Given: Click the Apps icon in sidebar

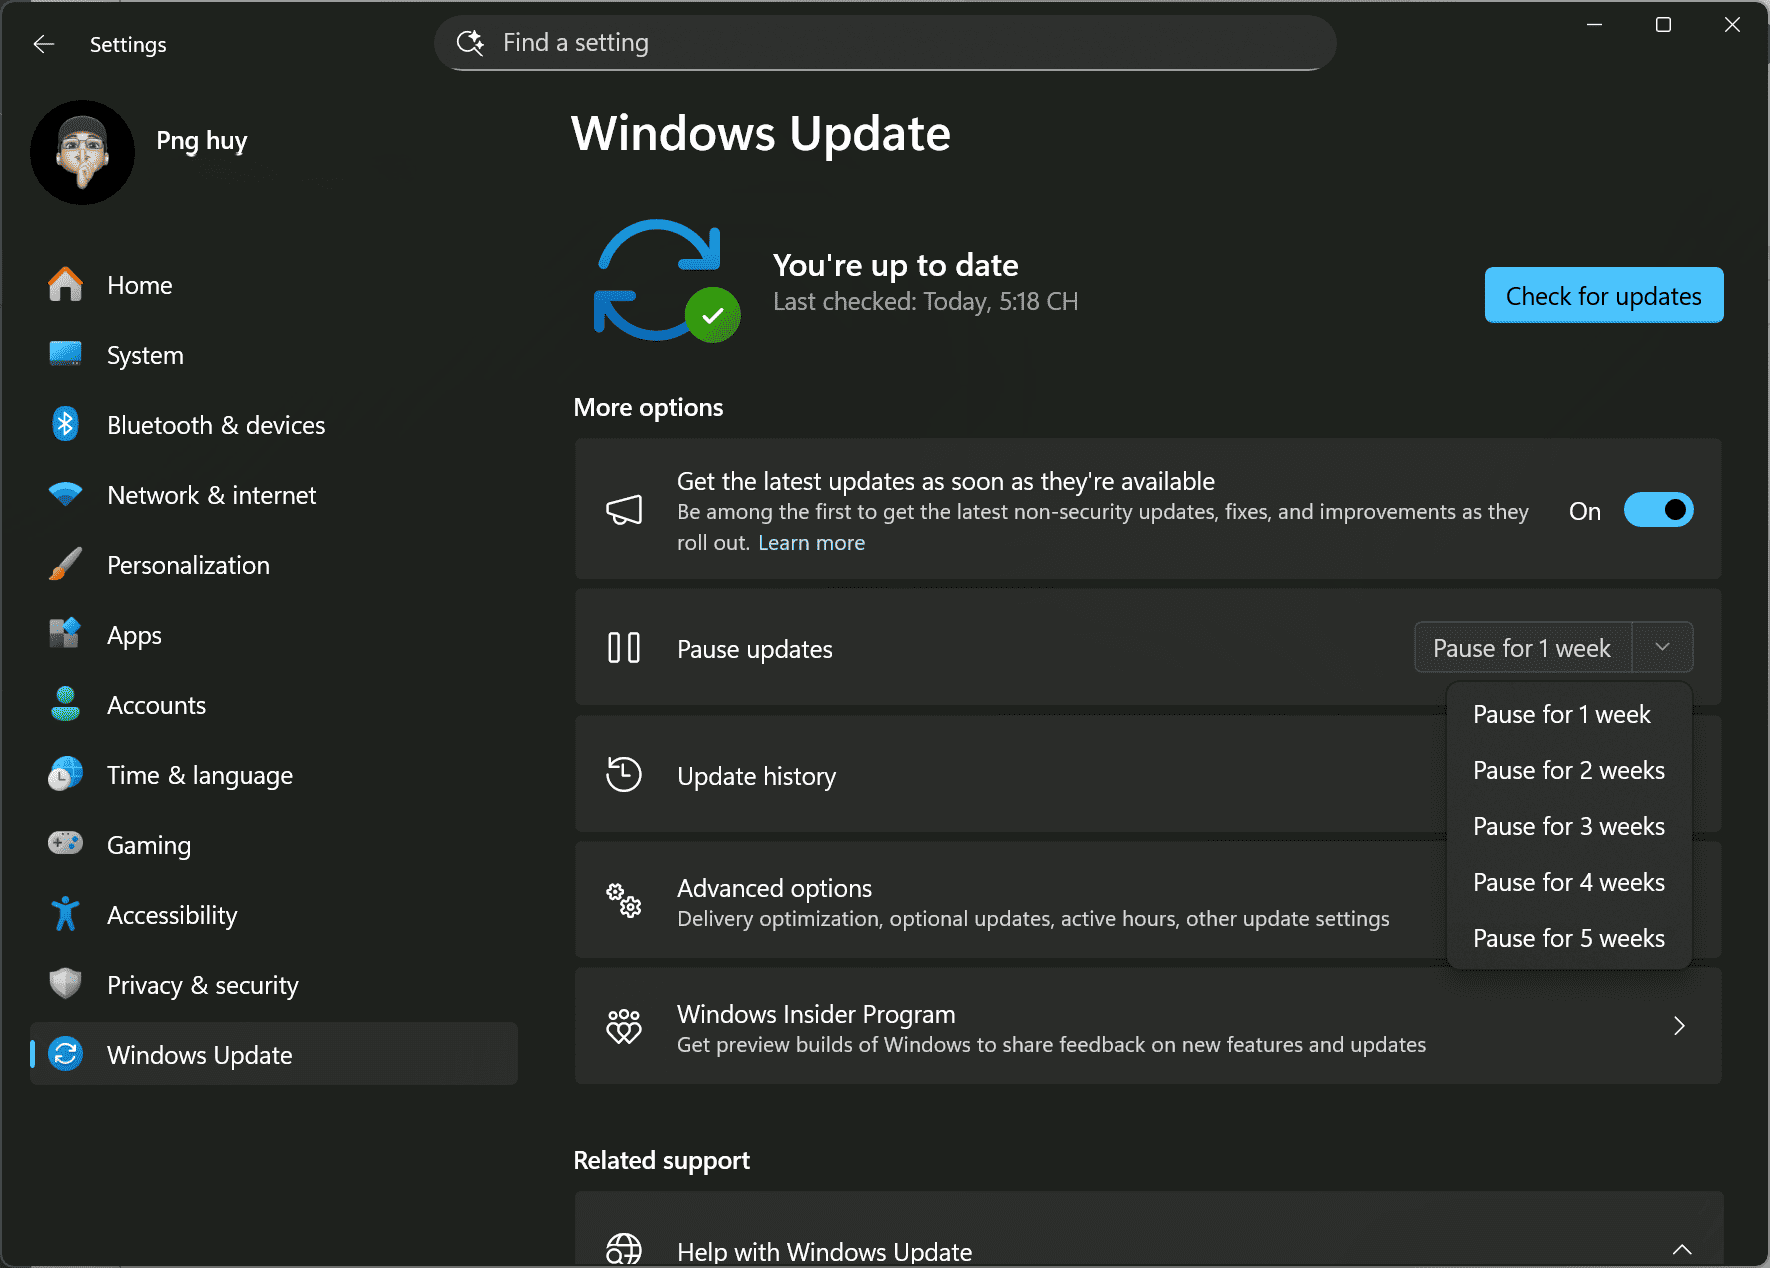Looking at the screenshot, I should (x=66, y=633).
